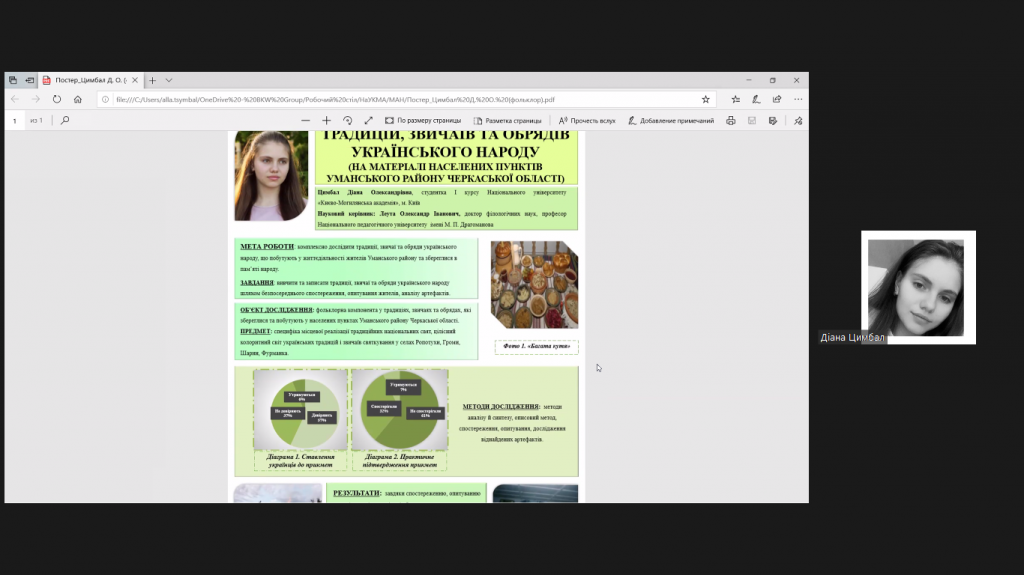Show site information icon in address bar

[105, 99]
